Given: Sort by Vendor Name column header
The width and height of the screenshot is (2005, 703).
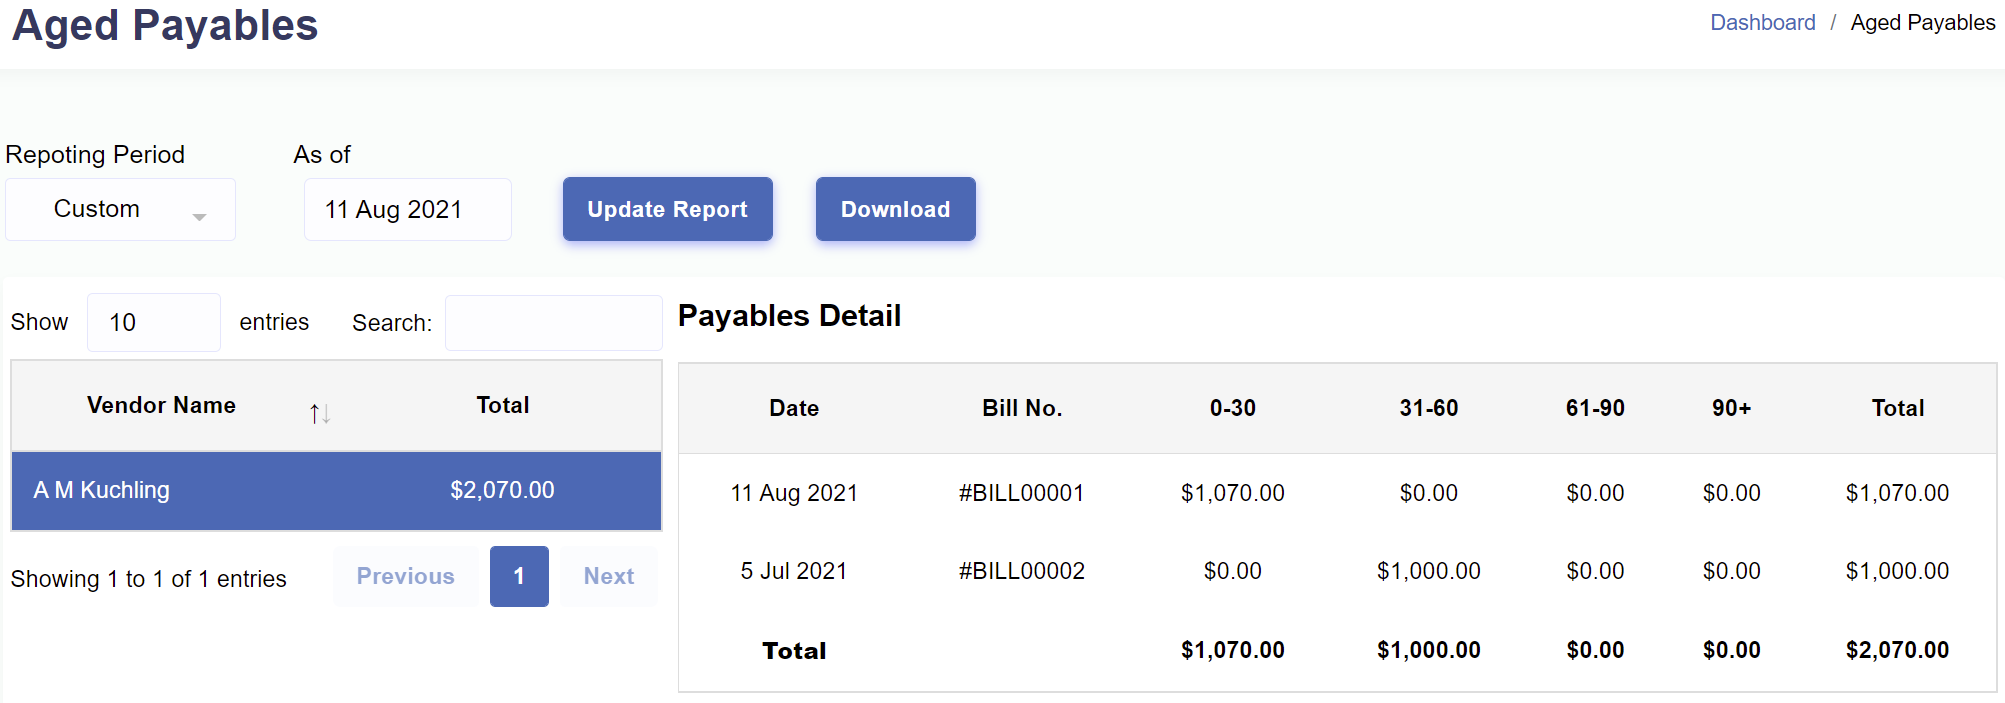Looking at the screenshot, I should (161, 405).
